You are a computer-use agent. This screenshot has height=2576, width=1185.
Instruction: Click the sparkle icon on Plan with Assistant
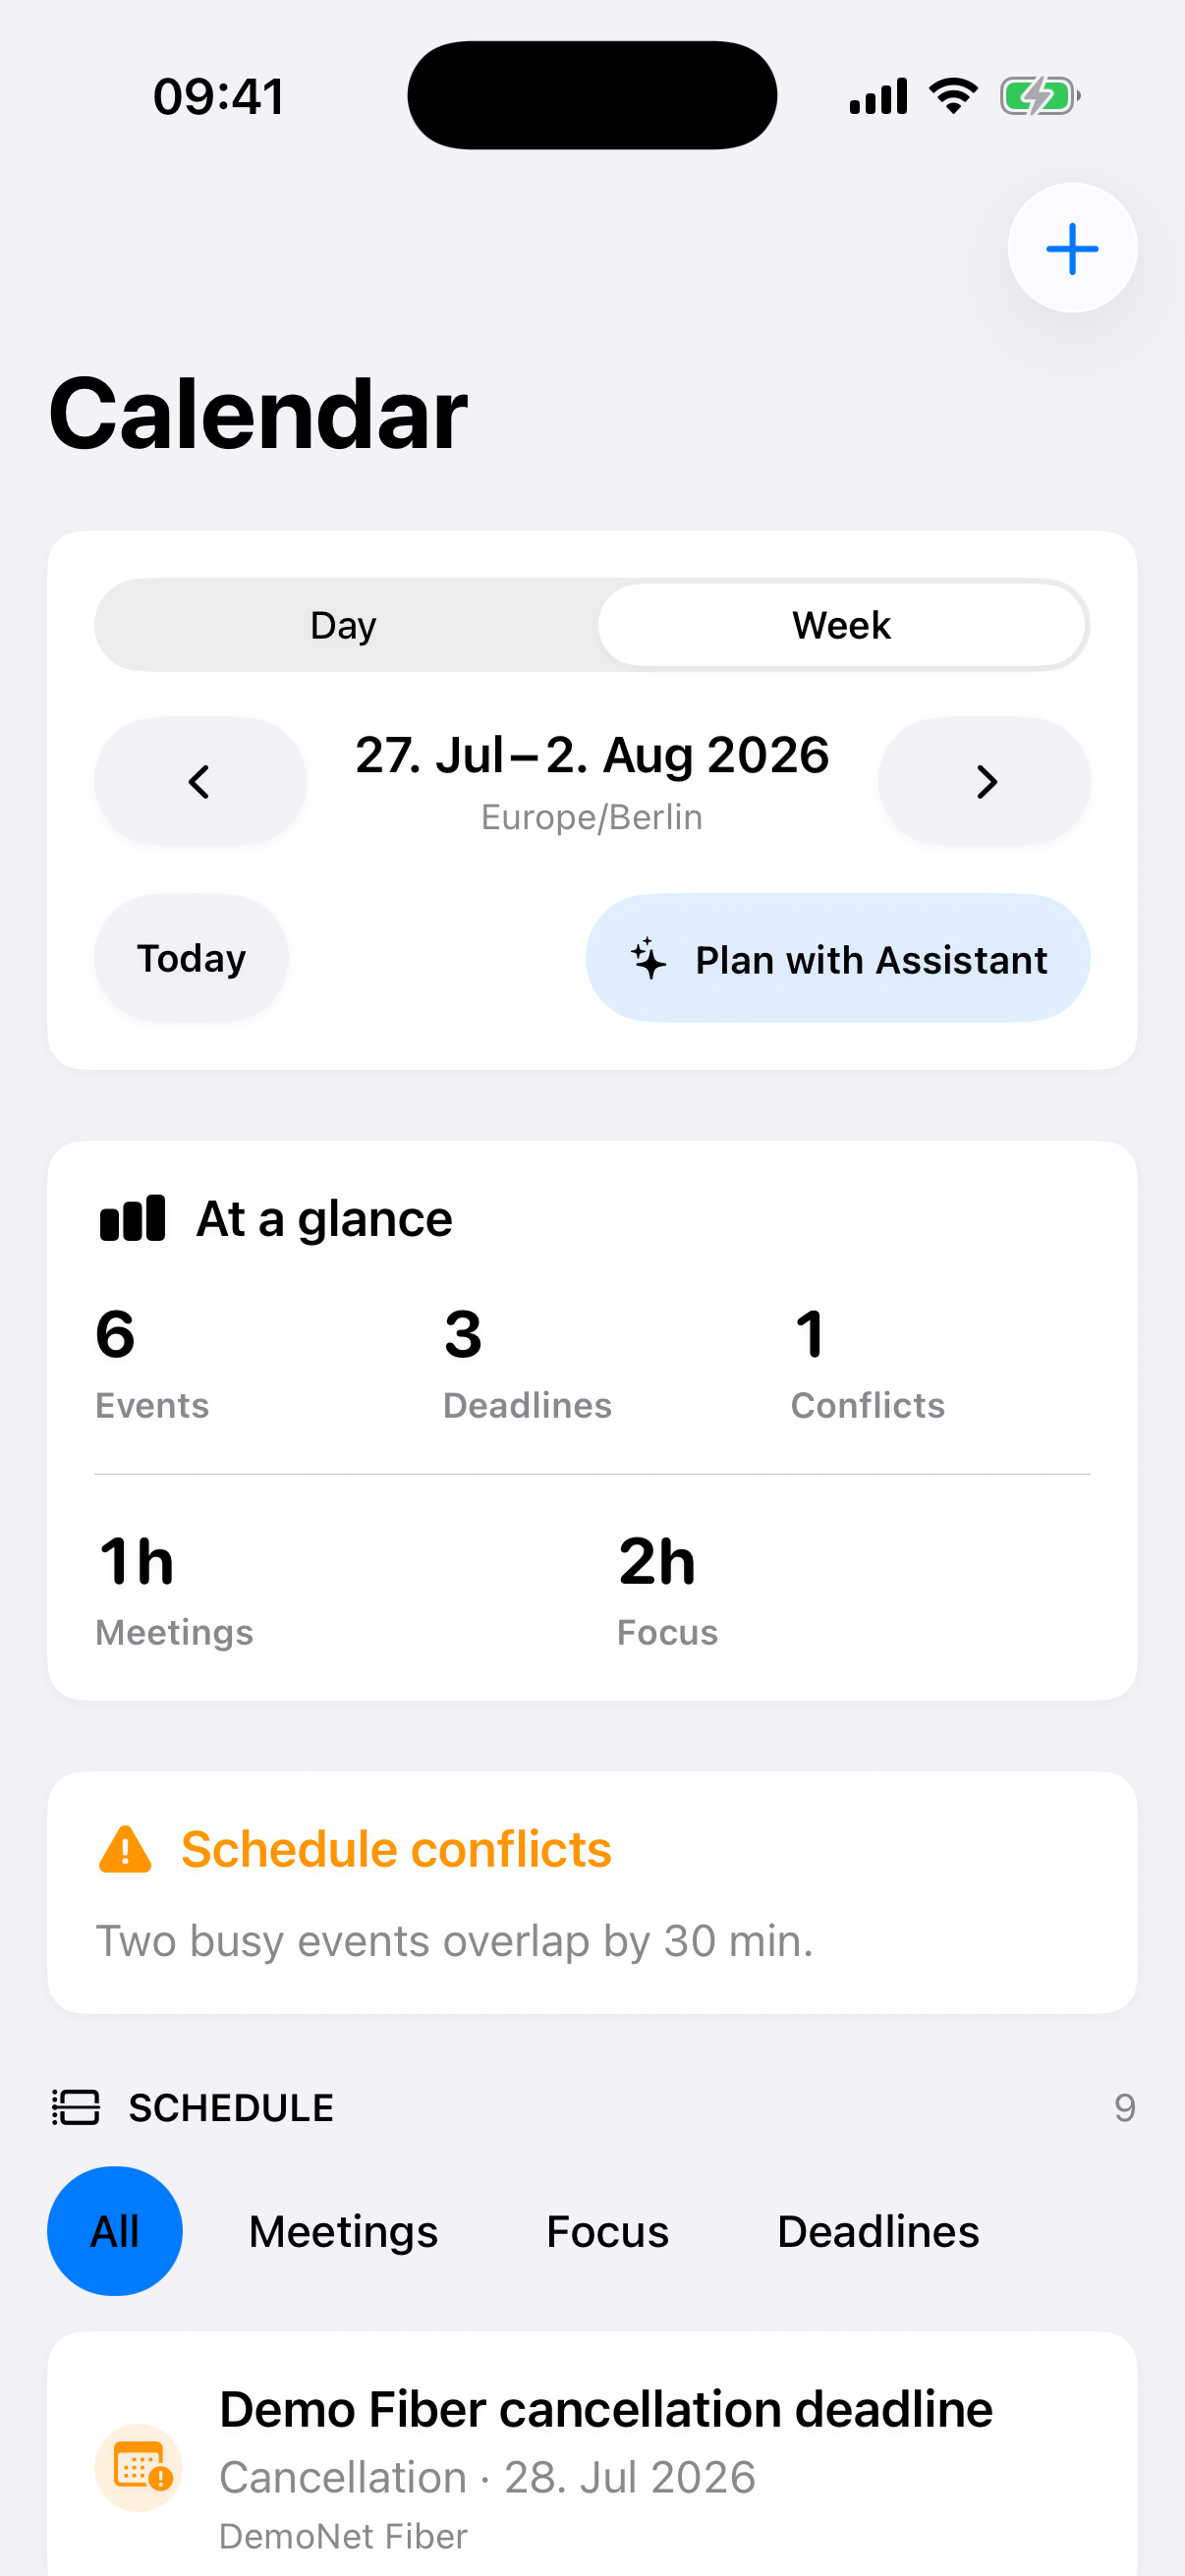[648, 958]
